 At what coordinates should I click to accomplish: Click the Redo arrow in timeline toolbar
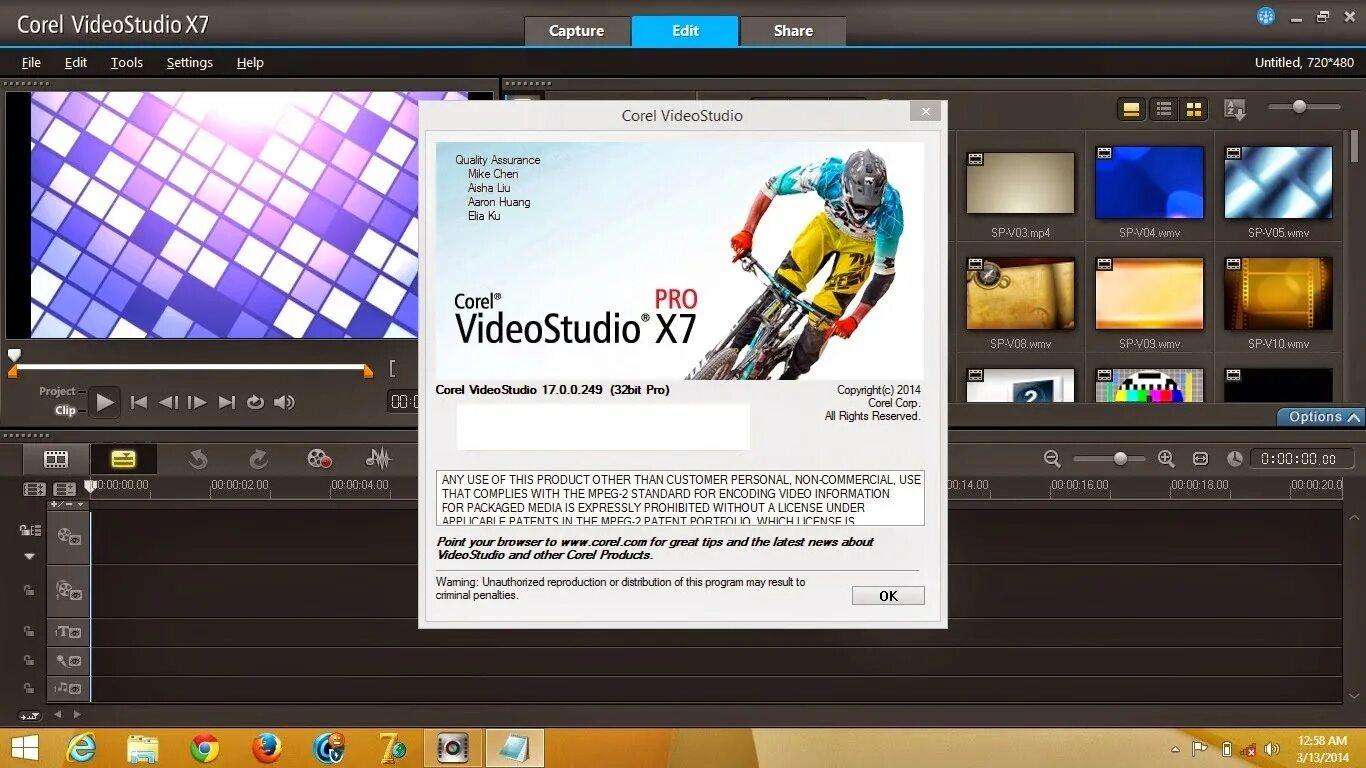coord(258,459)
